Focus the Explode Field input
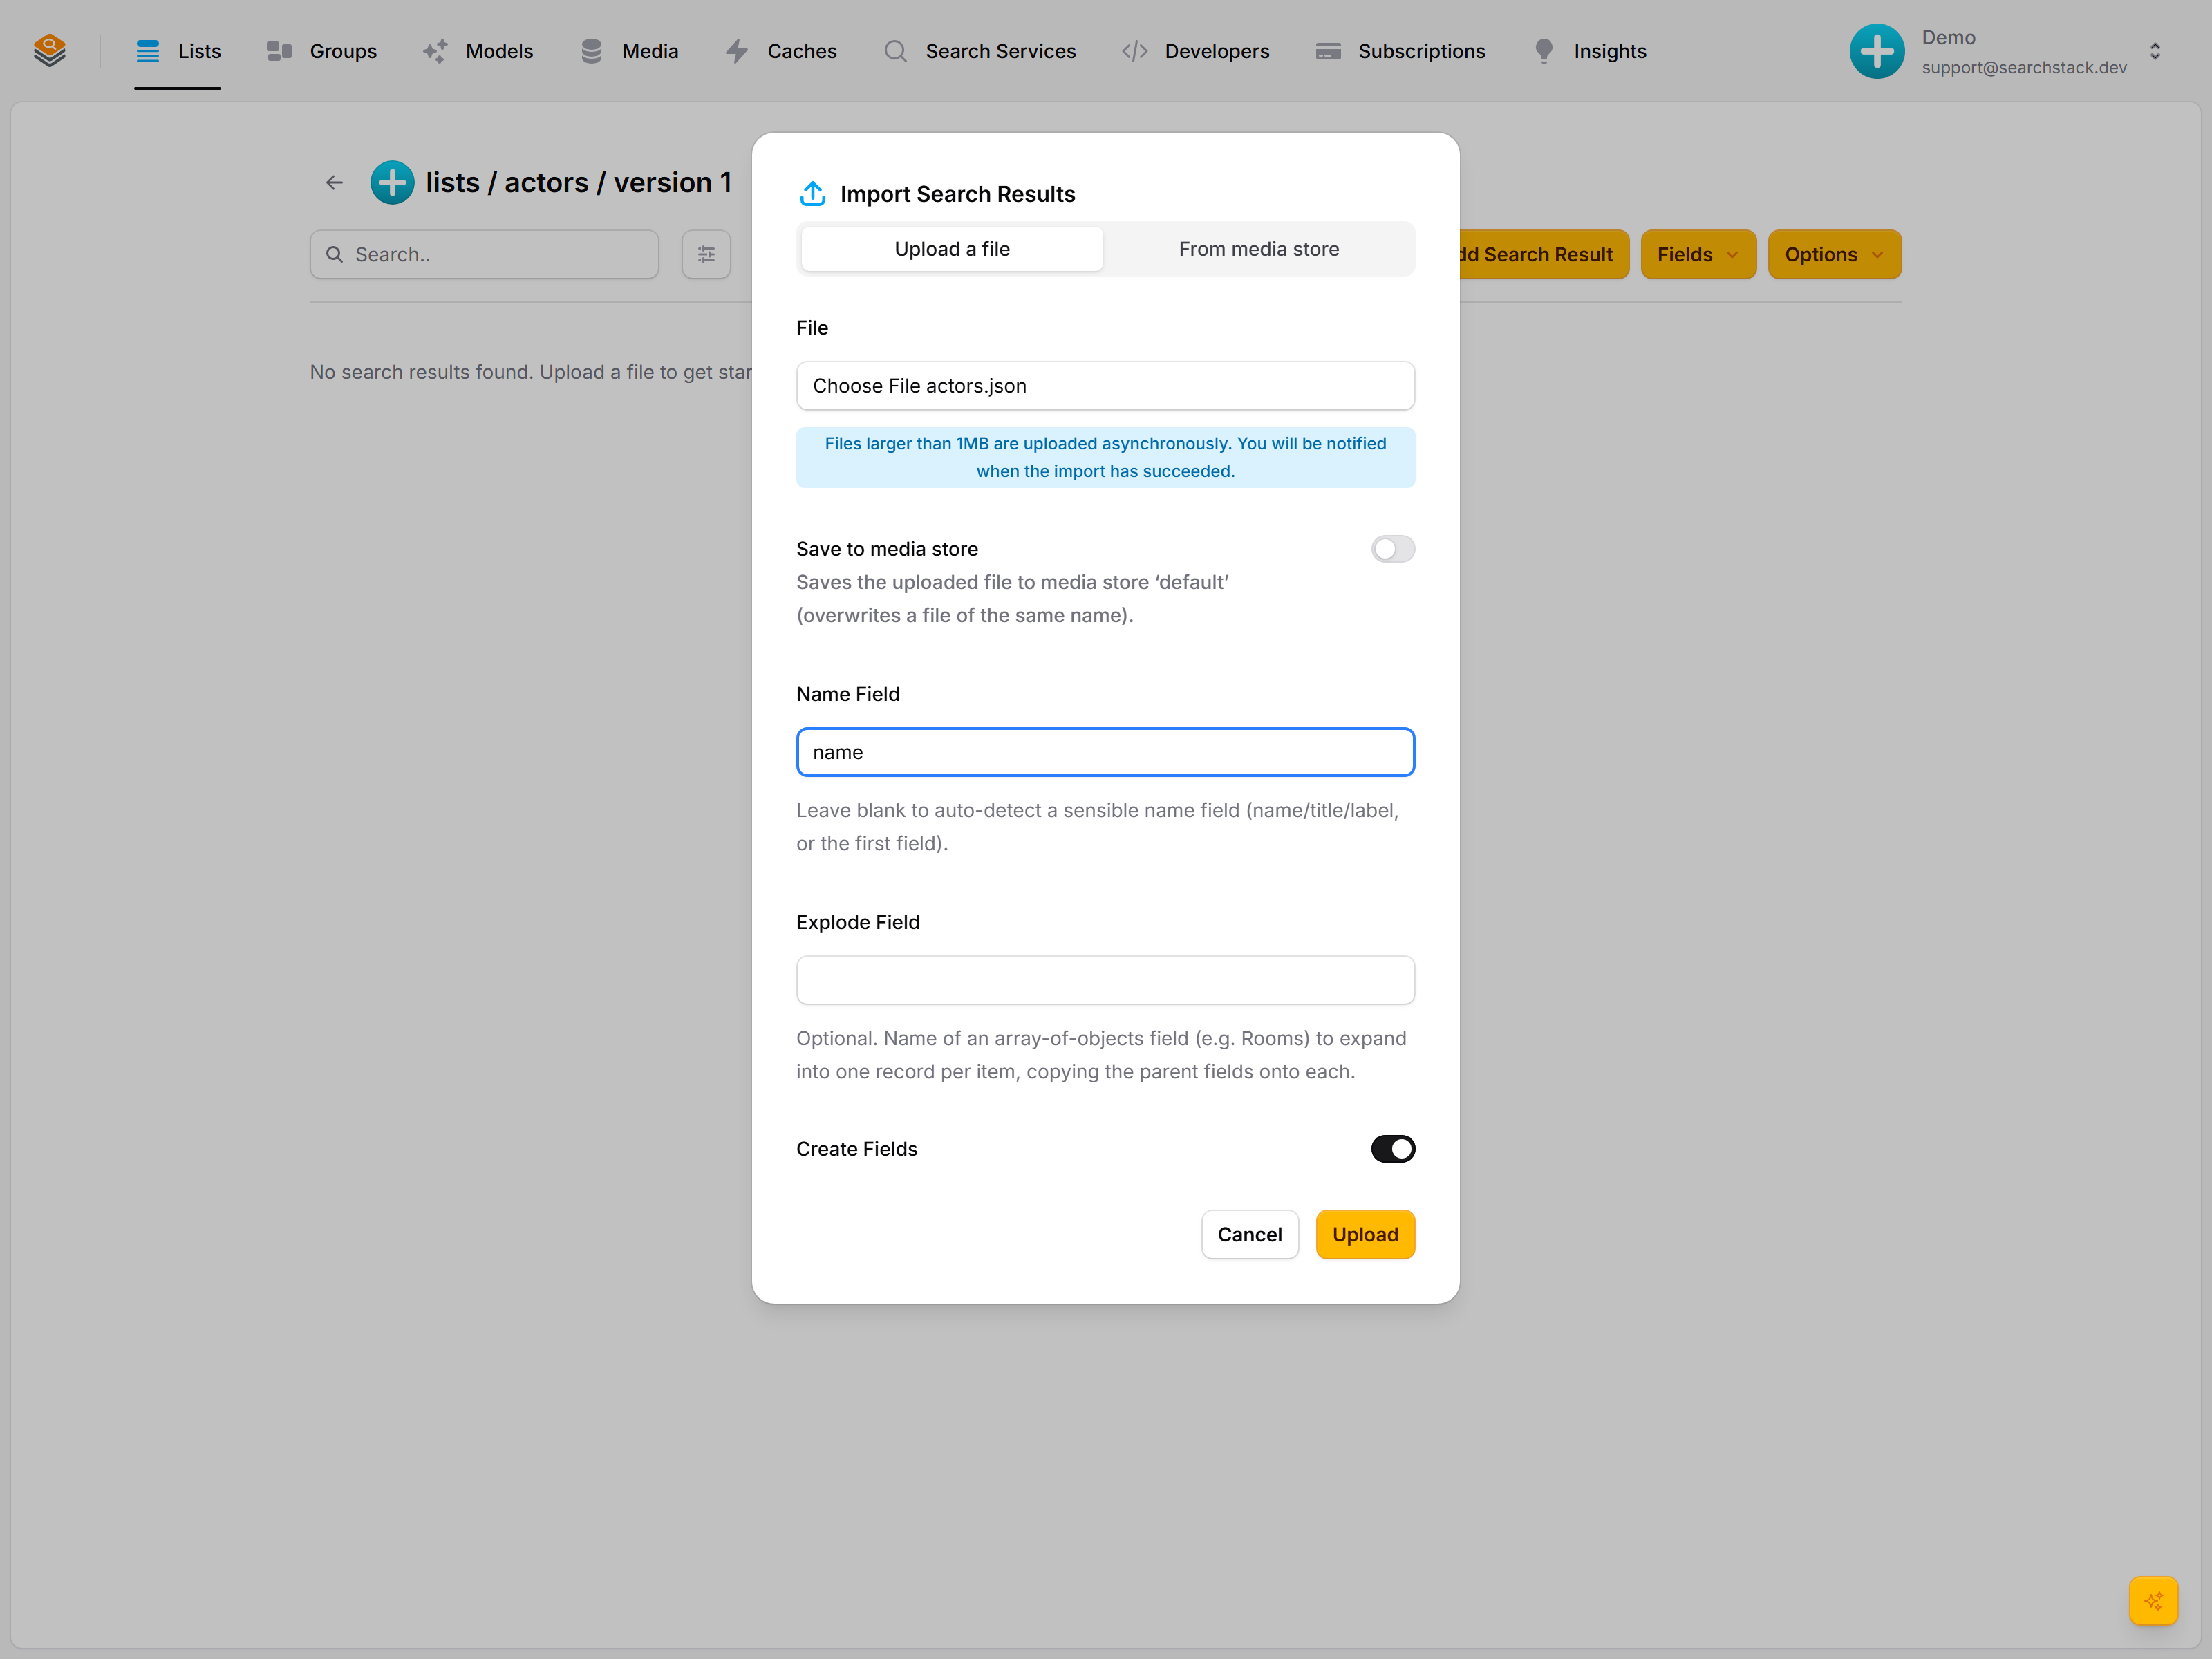Image resolution: width=2212 pixels, height=1659 pixels. (x=1105, y=980)
